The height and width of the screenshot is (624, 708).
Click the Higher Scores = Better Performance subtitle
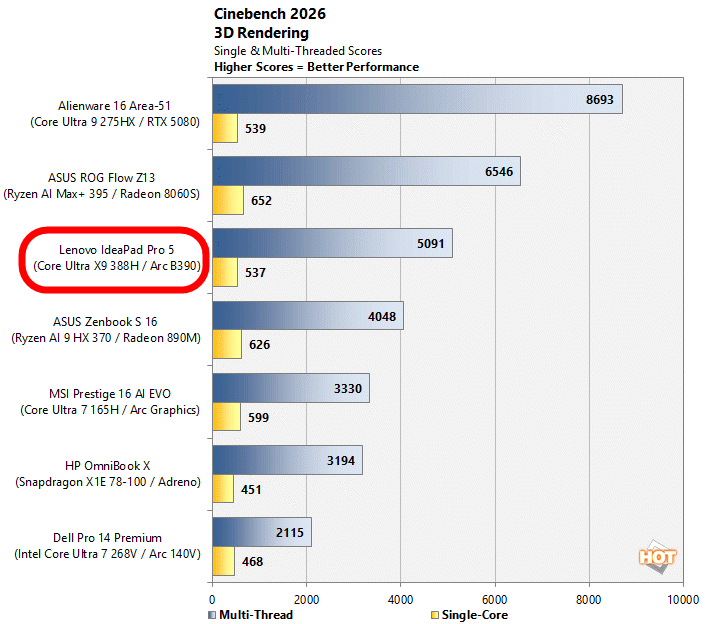pyautogui.click(x=316, y=67)
